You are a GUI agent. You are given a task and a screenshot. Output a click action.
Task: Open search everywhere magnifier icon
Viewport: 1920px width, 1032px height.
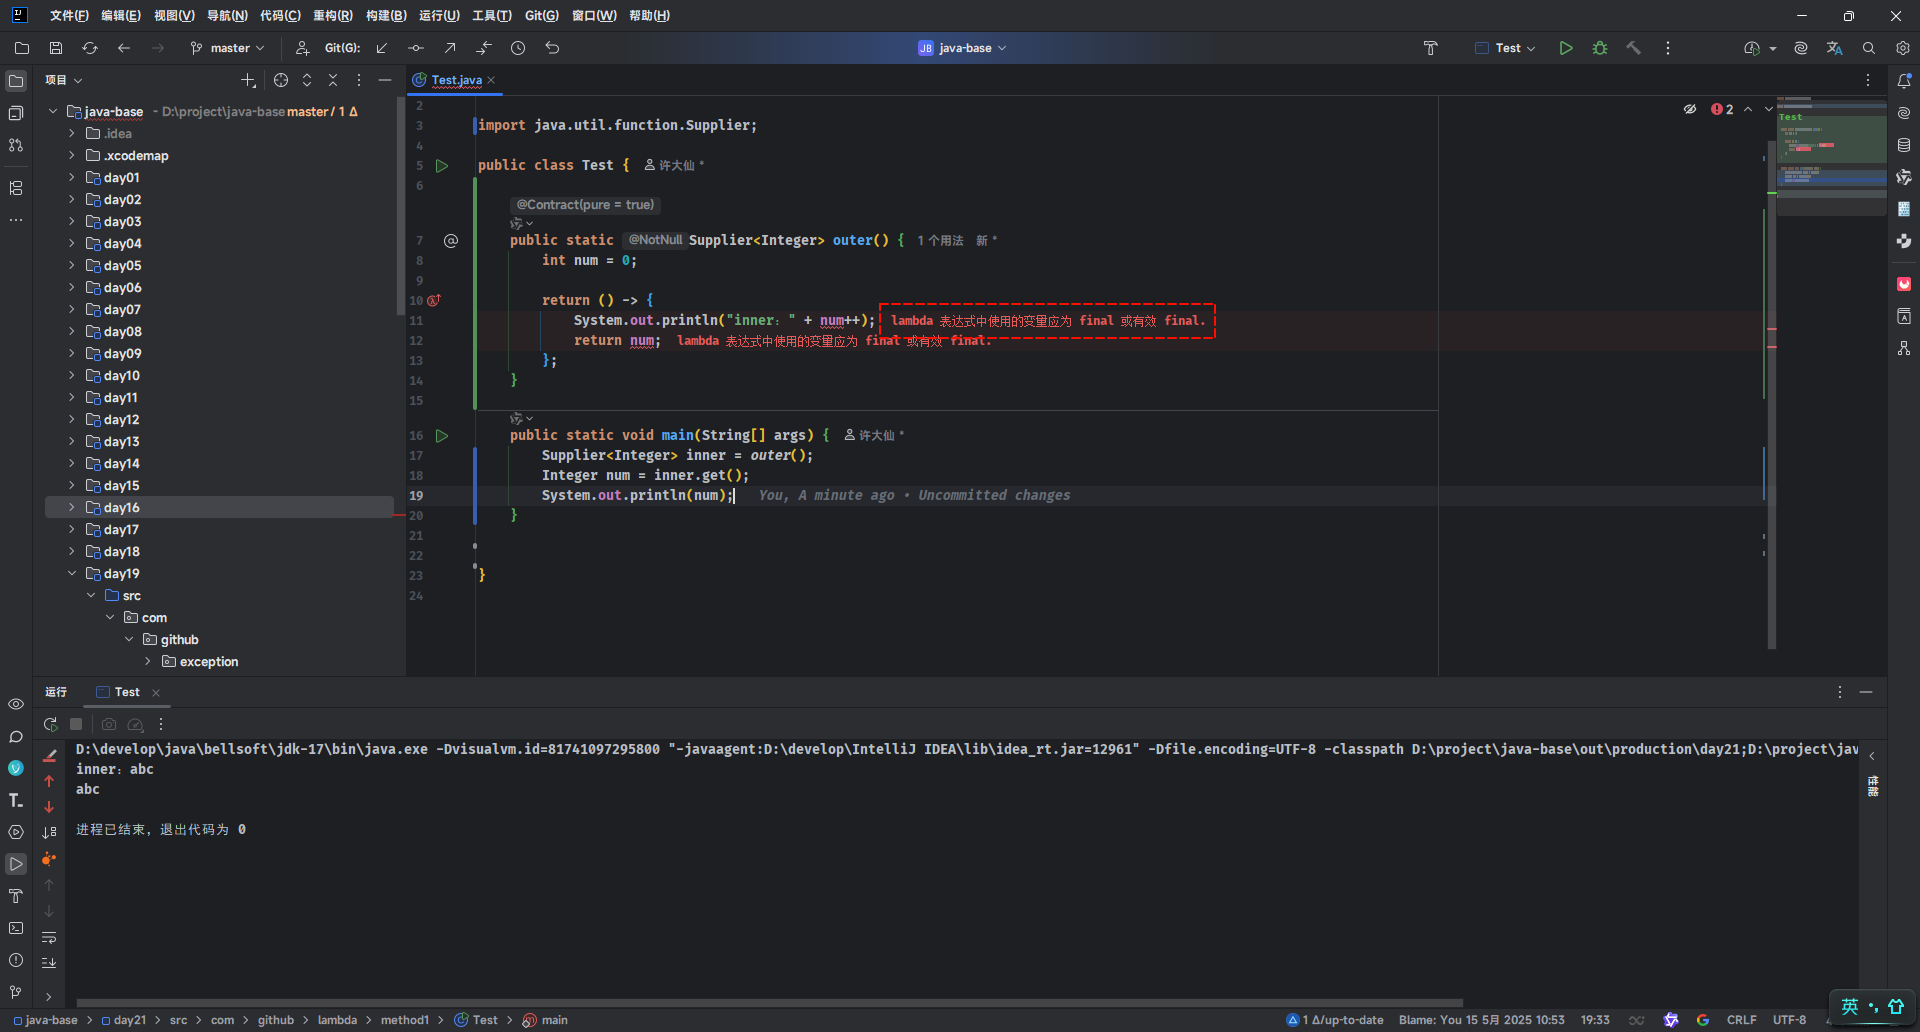pos(1869,48)
